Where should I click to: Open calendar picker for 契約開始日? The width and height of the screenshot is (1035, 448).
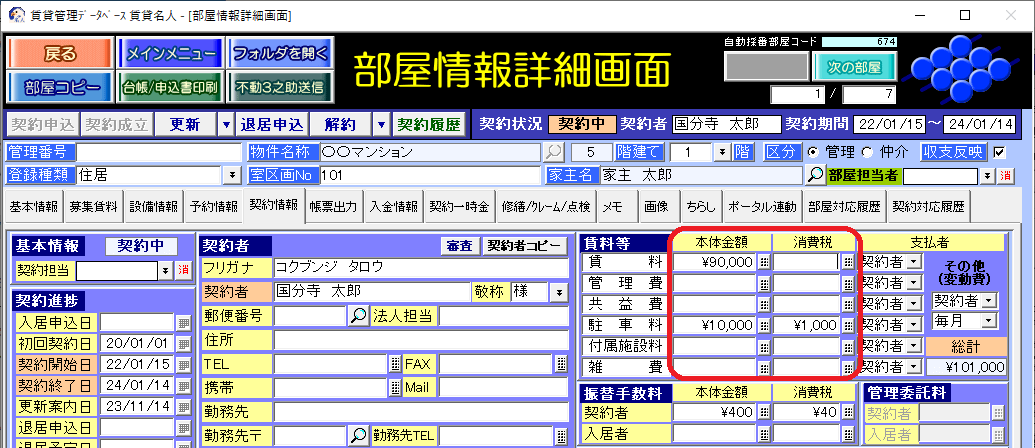tap(183, 365)
